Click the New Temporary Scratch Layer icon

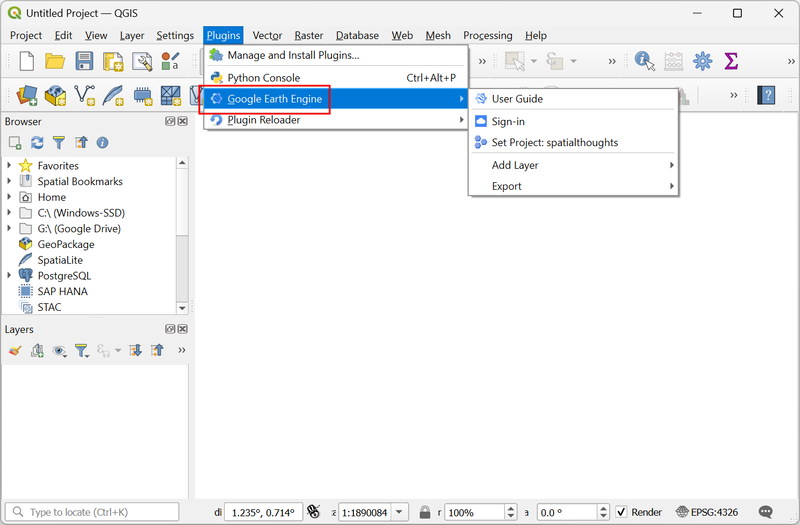(x=142, y=95)
